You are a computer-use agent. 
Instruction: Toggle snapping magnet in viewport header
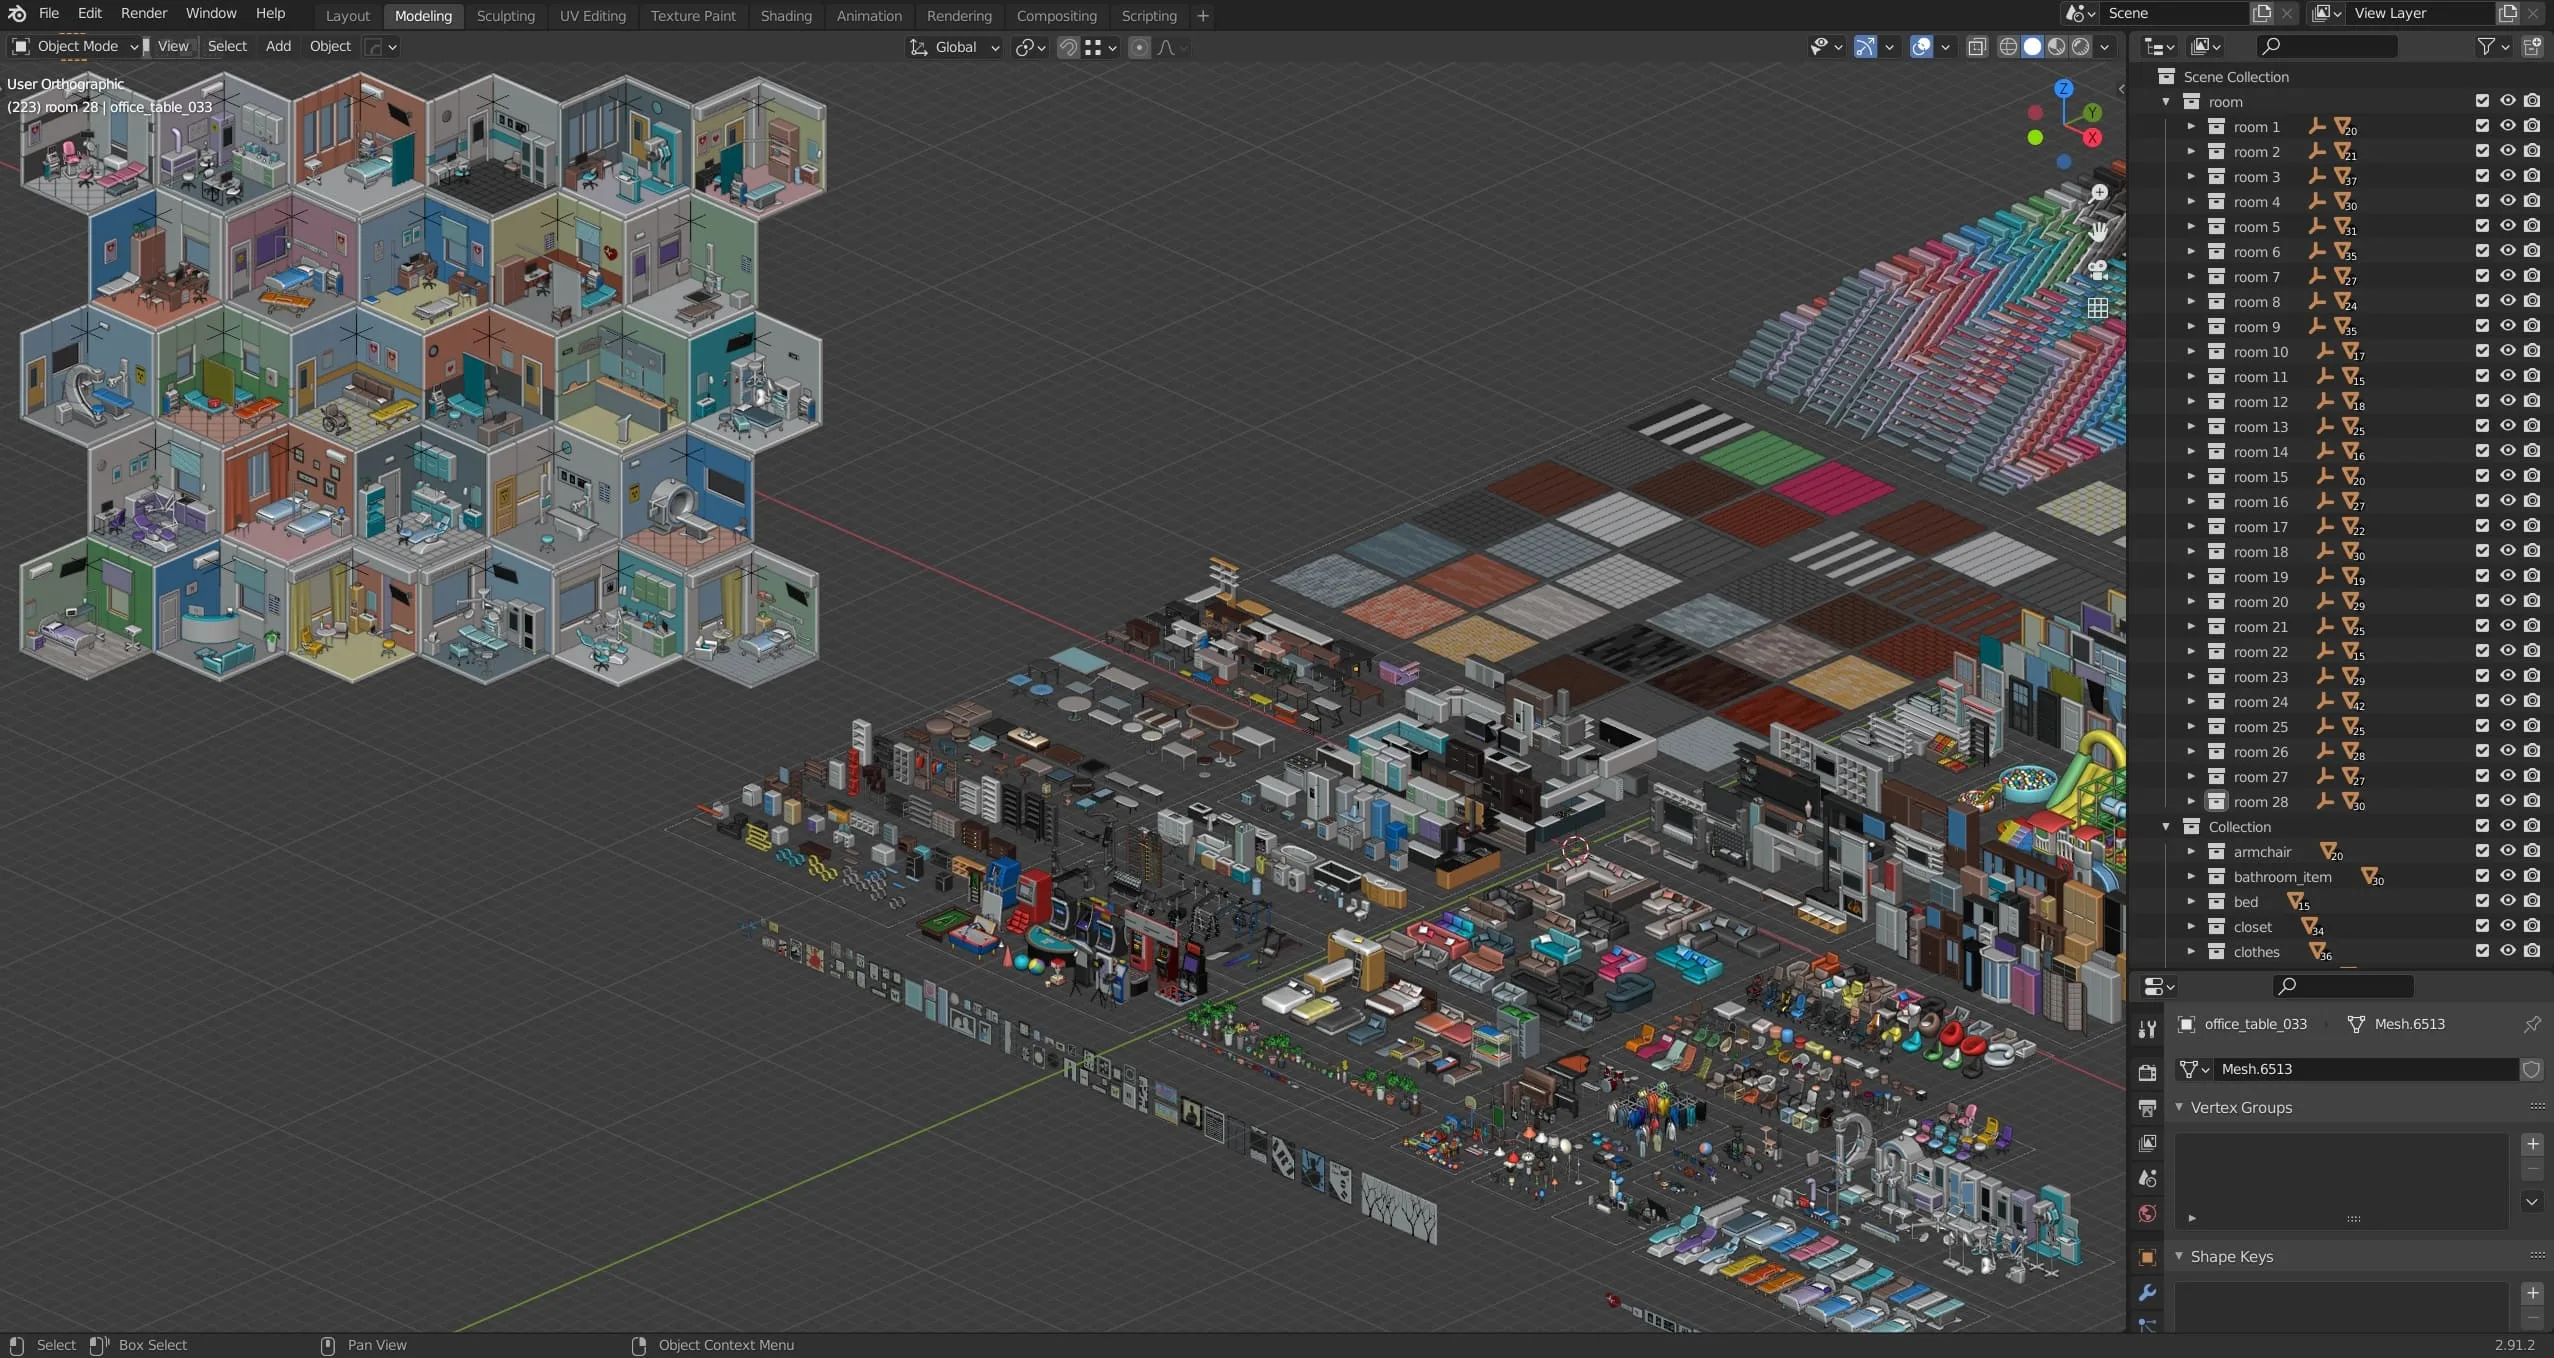coord(1068,47)
